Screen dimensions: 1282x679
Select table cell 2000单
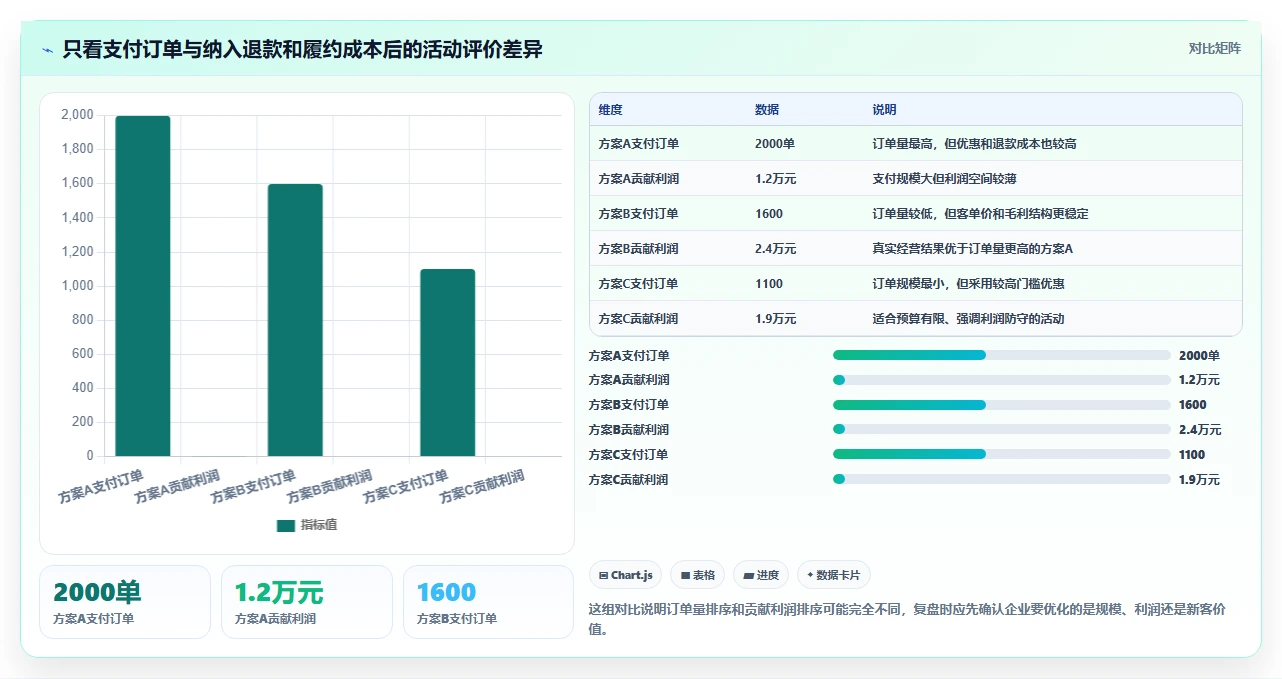775,144
